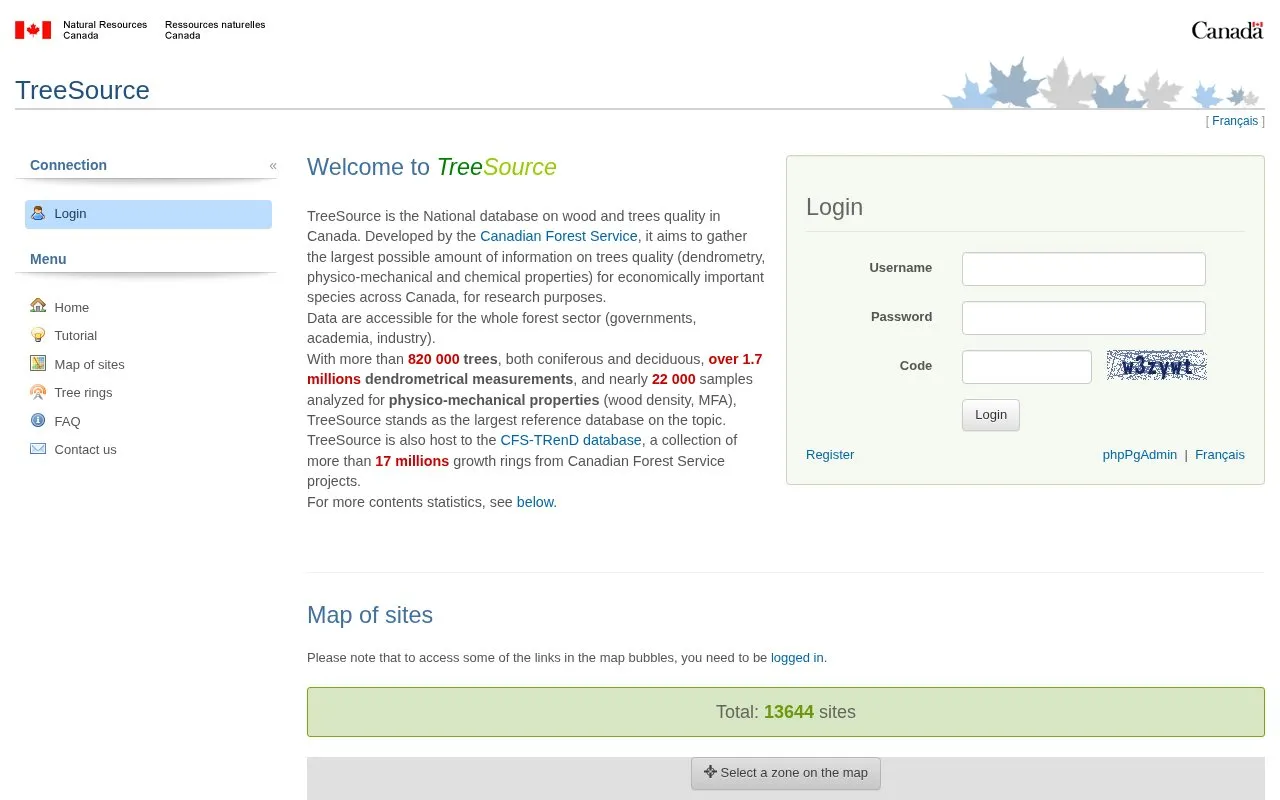The width and height of the screenshot is (1280, 800).
Task: Open the Login sidebar menu entry
Action: (x=148, y=214)
